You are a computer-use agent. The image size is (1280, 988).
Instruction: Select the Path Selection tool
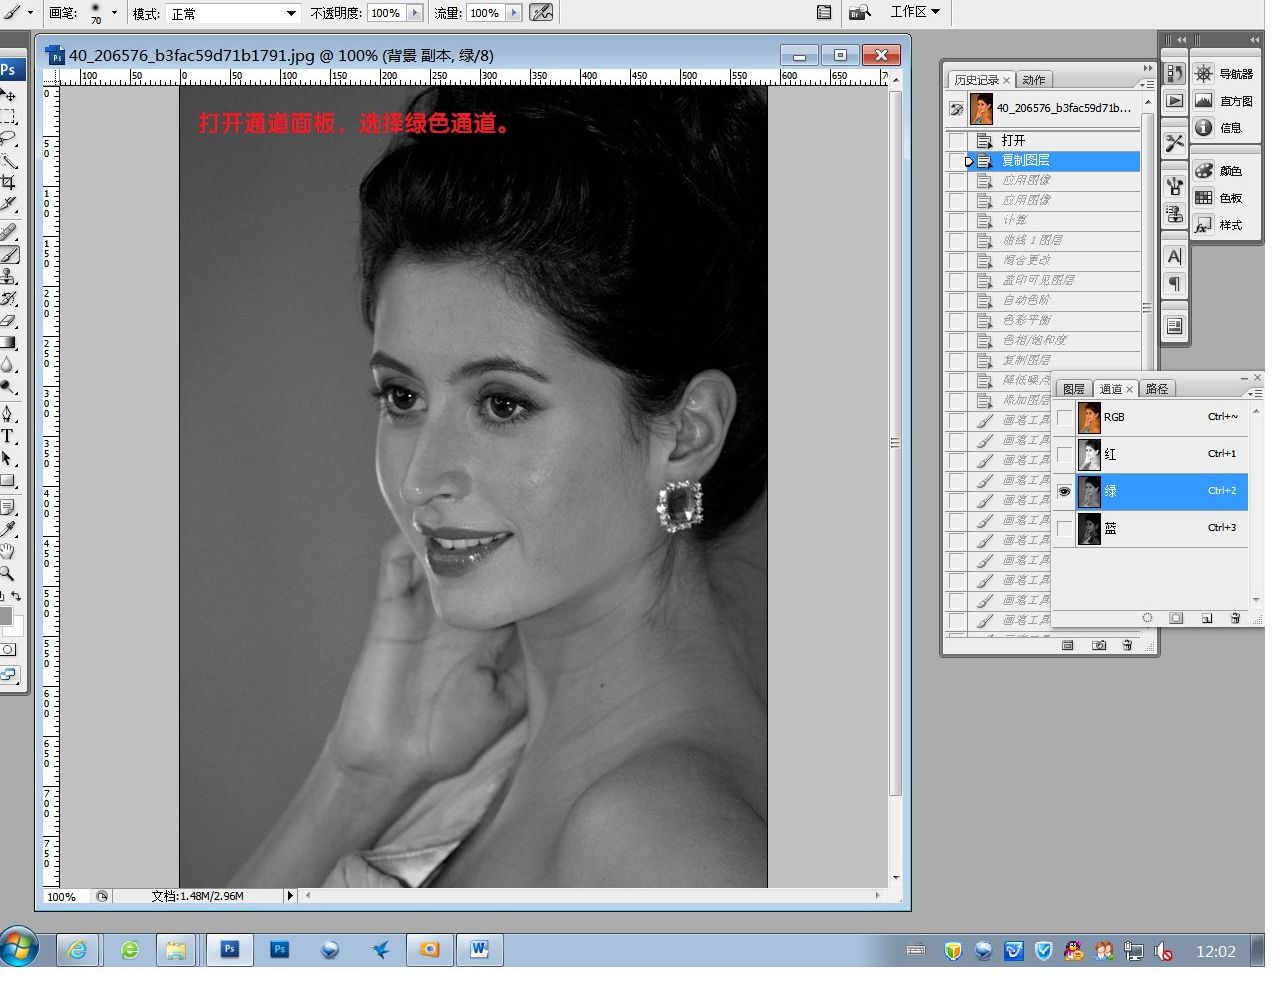(9, 457)
